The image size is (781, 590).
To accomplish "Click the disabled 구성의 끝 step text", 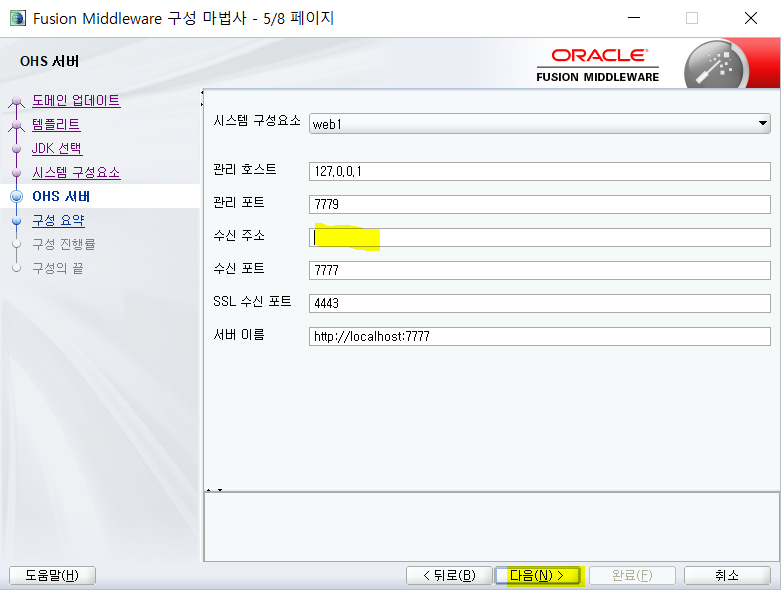I will click(x=58, y=268).
